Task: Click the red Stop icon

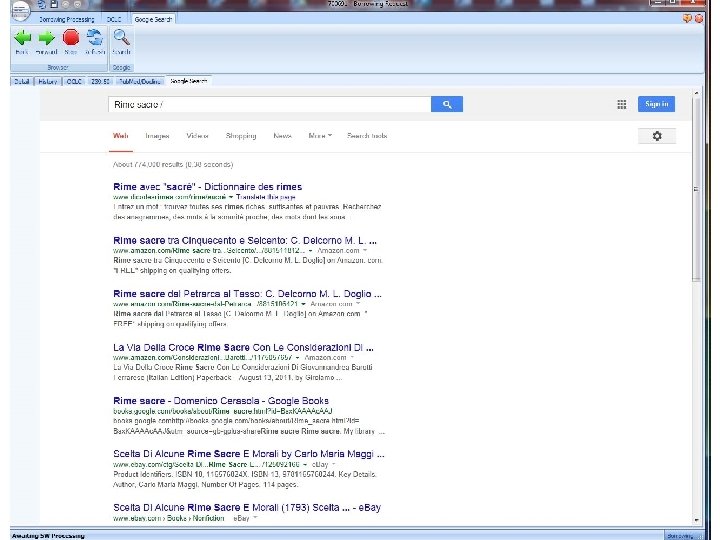Action: (x=71, y=38)
